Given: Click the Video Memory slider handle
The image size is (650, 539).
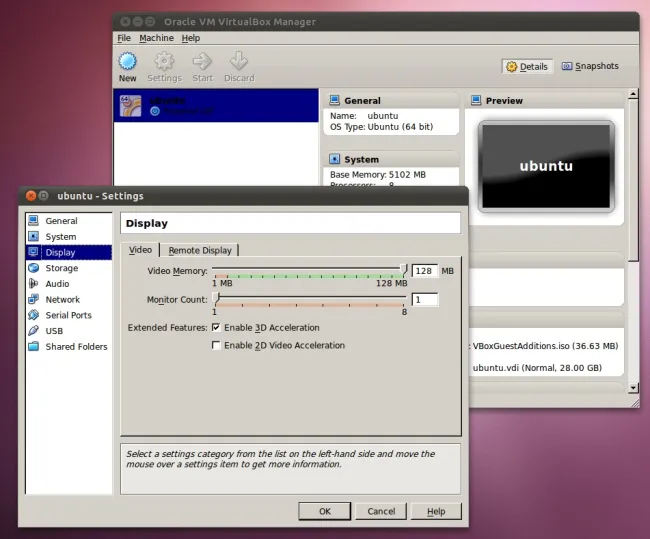Looking at the screenshot, I should pos(404,270).
